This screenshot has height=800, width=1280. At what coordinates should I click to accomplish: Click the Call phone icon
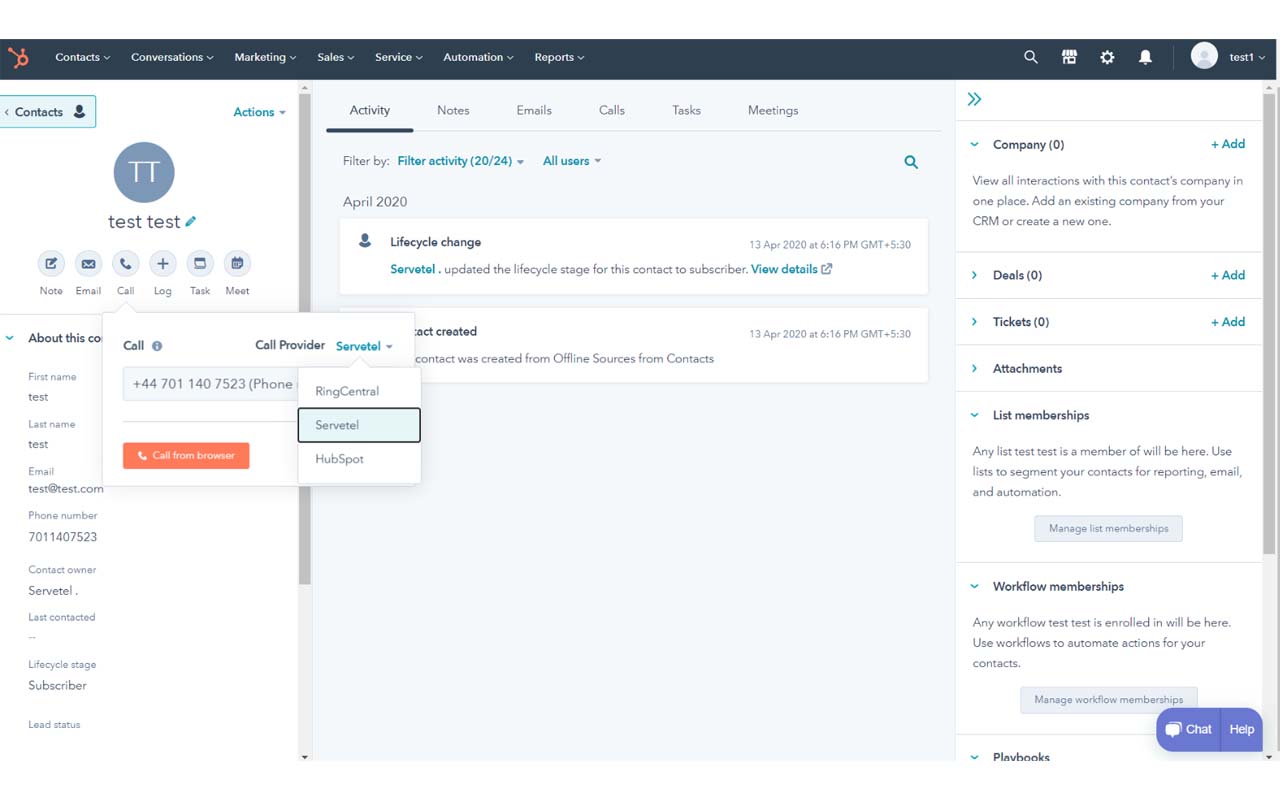tap(125, 264)
